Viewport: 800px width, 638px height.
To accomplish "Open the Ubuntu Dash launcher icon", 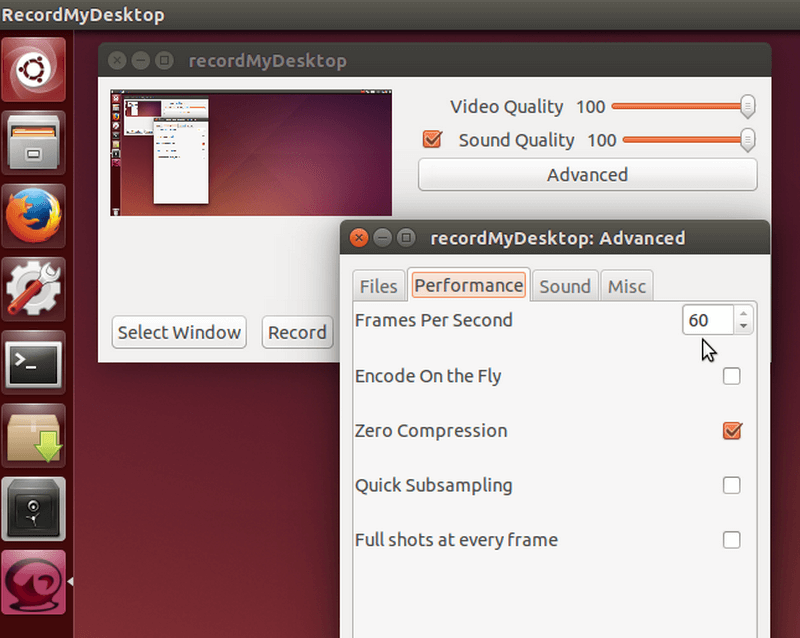I will click(34, 69).
